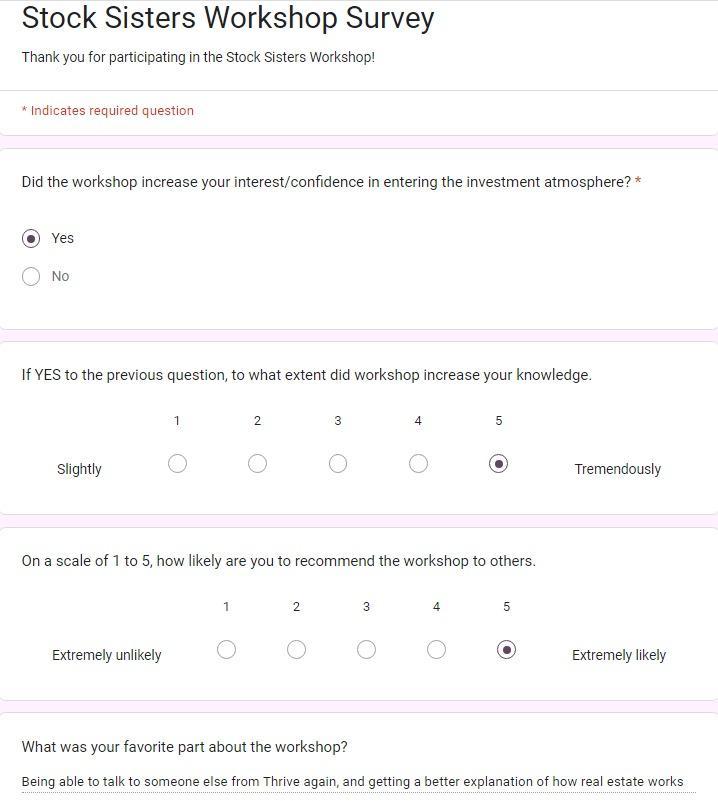Viewport: 718px width, 801px height.
Task: Click the 'No' option label text
Action: pos(60,276)
